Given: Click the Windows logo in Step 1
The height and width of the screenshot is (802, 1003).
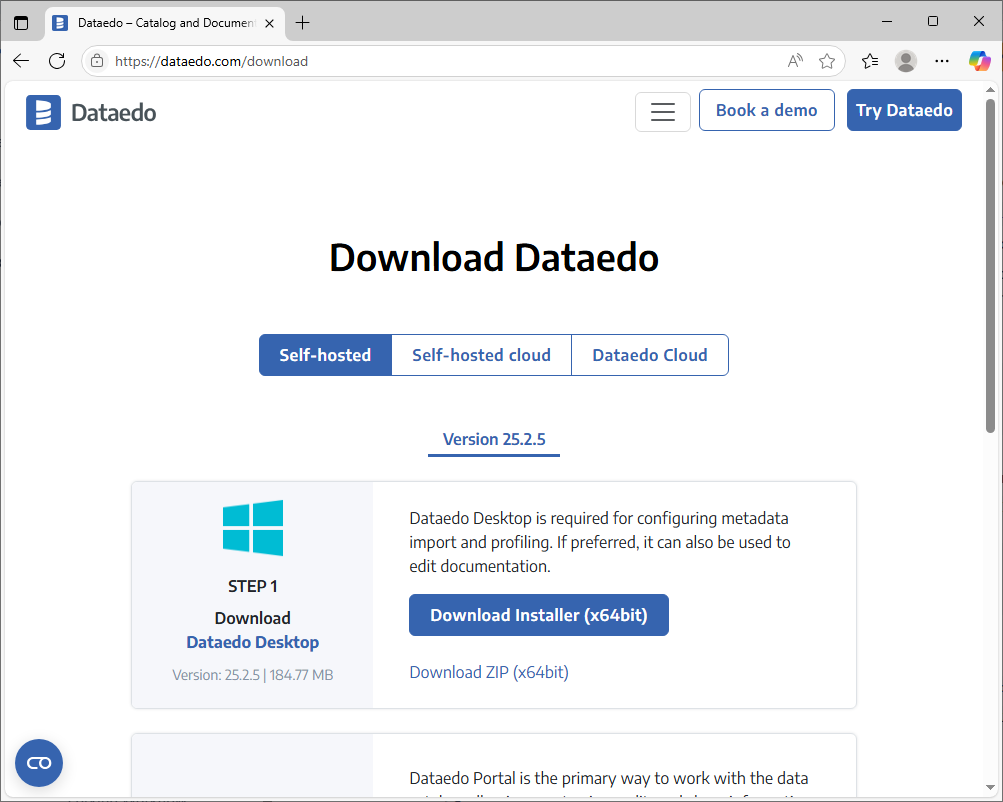Looking at the screenshot, I should pyautogui.click(x=253, y=528).
